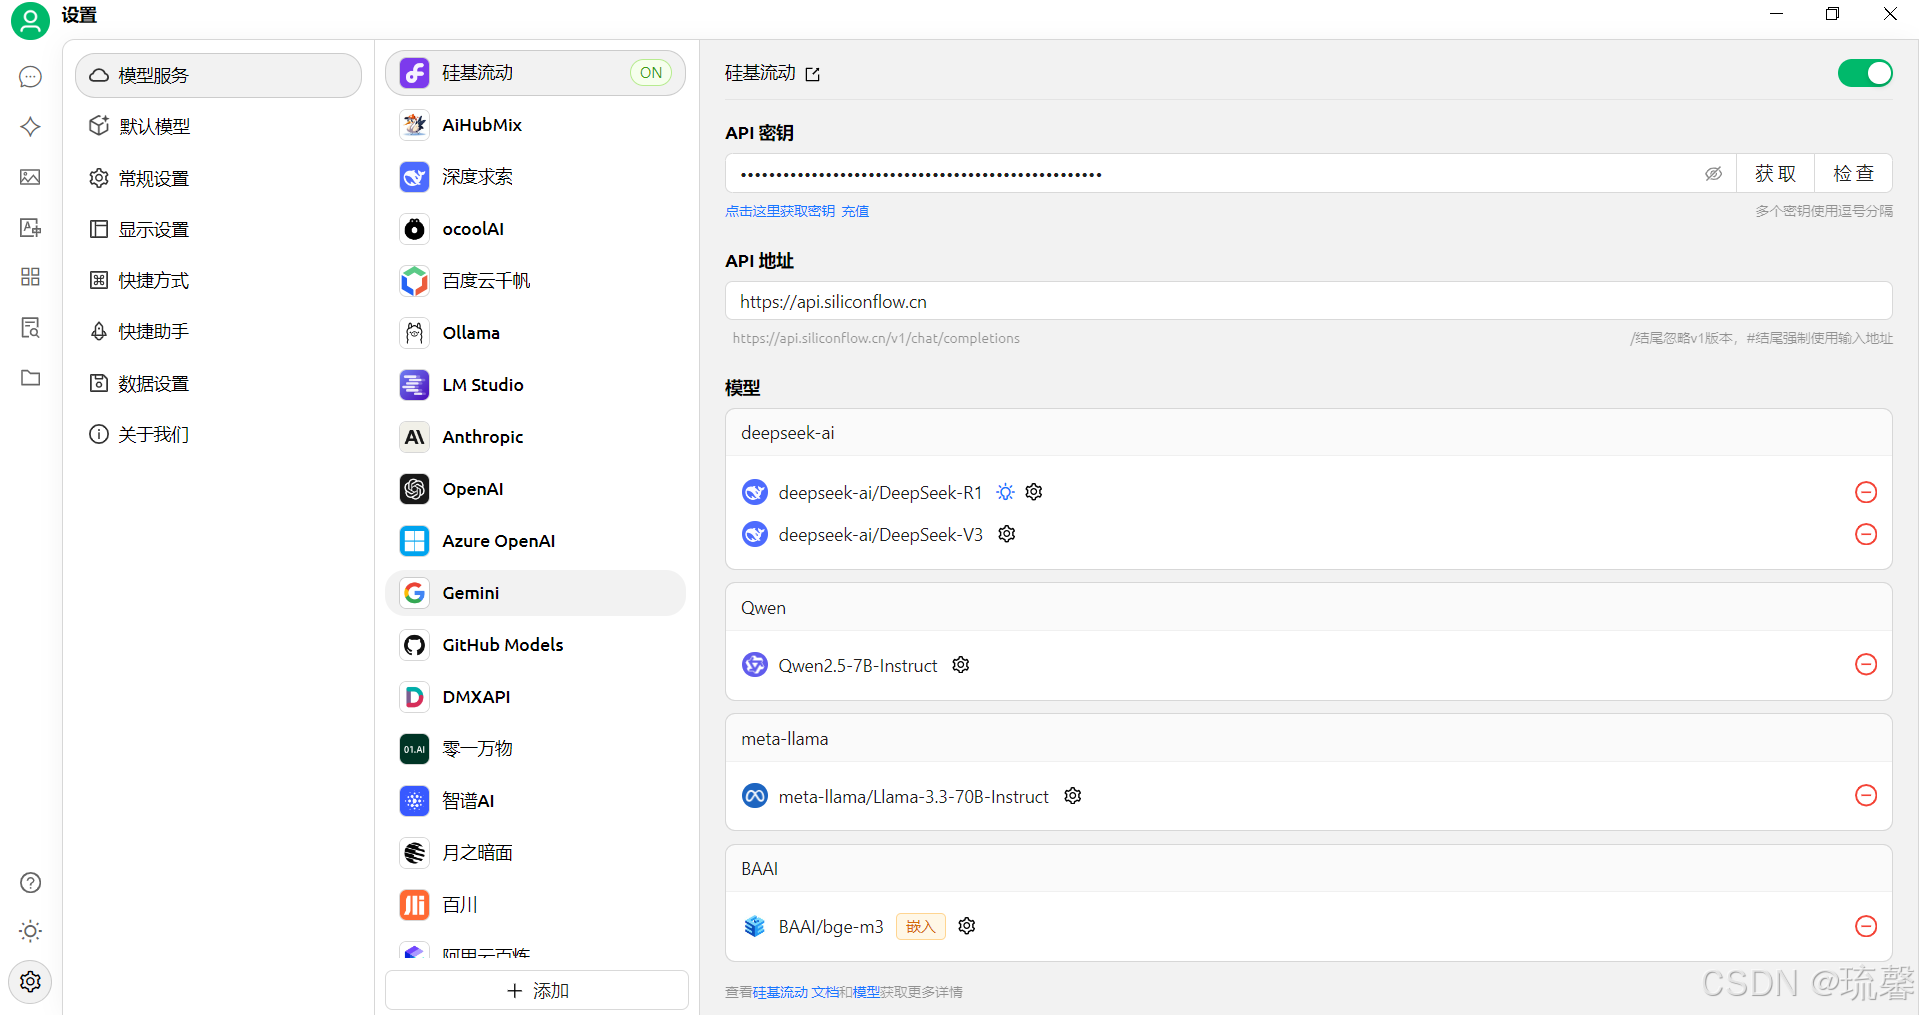The height and width of the screenshot is (1015, 1919).
Task: Open settings for BAAI/bge-m3 model
Action: (x=967, y=926)
